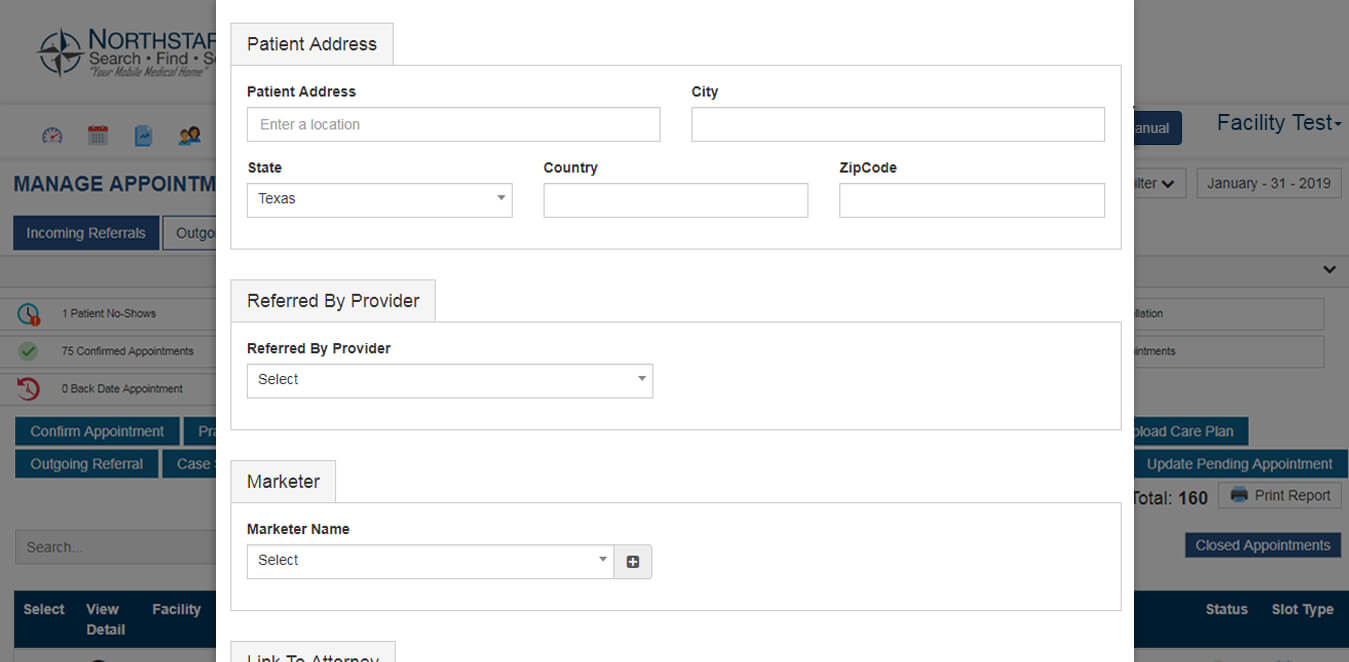The height and width of the screenshot is (662, 1349).
Task: Click the Update Pending Appointment button
Action: click(1239, 464)
